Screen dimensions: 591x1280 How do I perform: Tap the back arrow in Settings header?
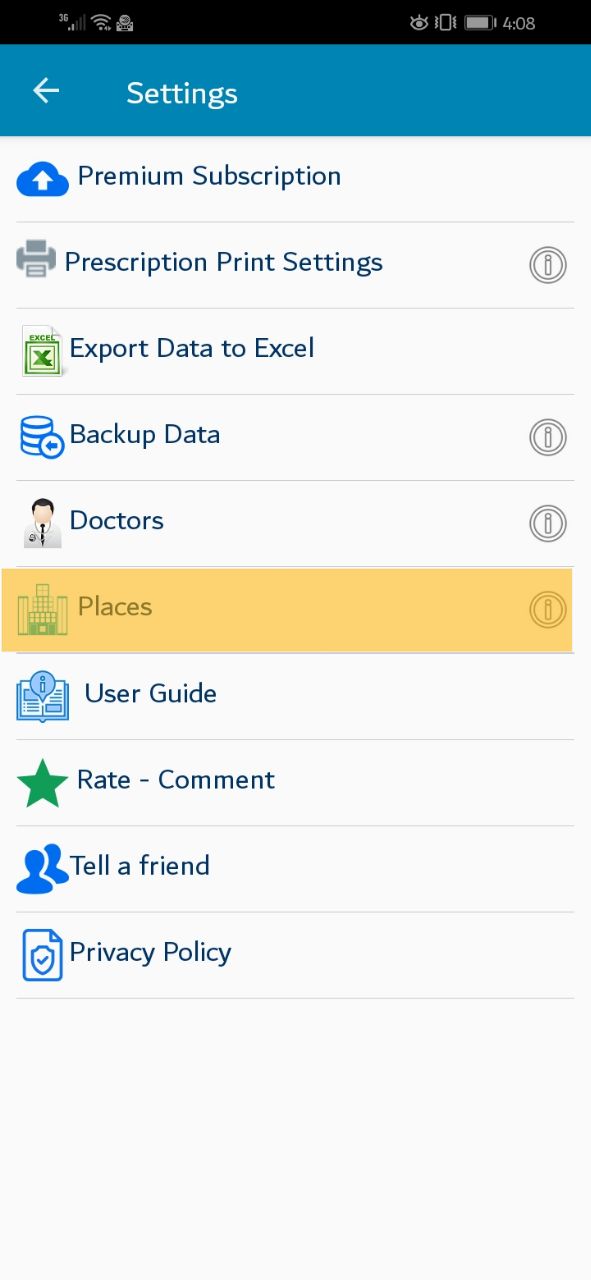click(46, 91)
